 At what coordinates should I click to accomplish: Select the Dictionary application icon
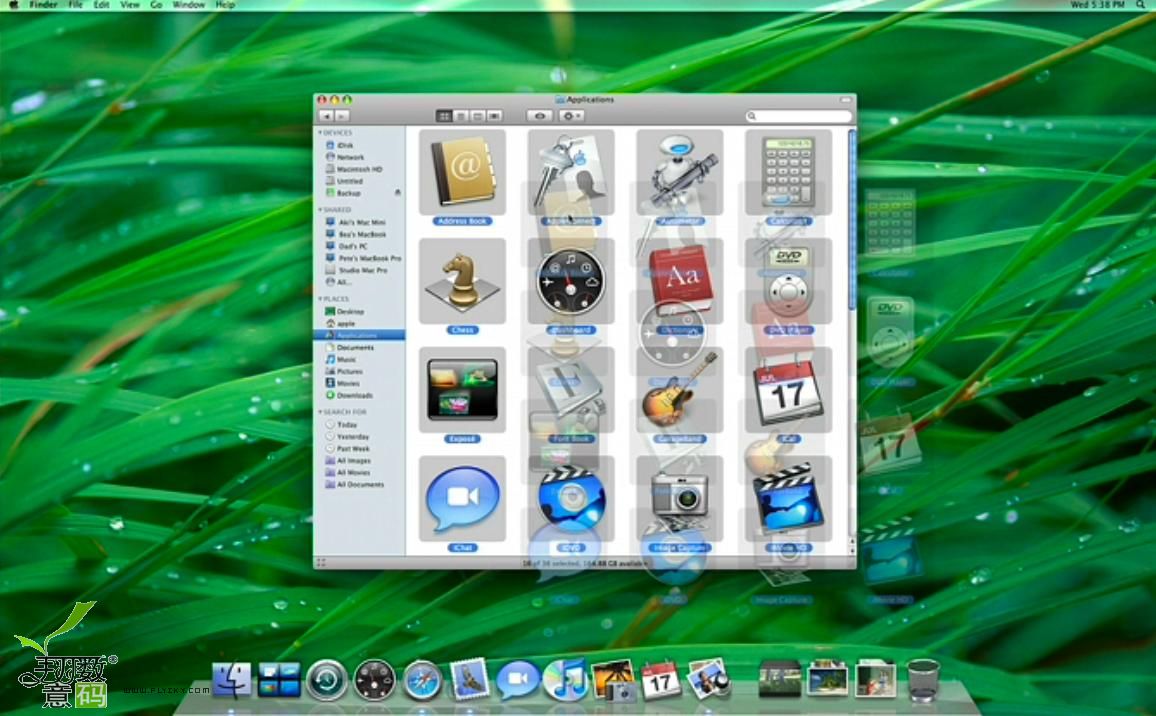coord(680,281)
